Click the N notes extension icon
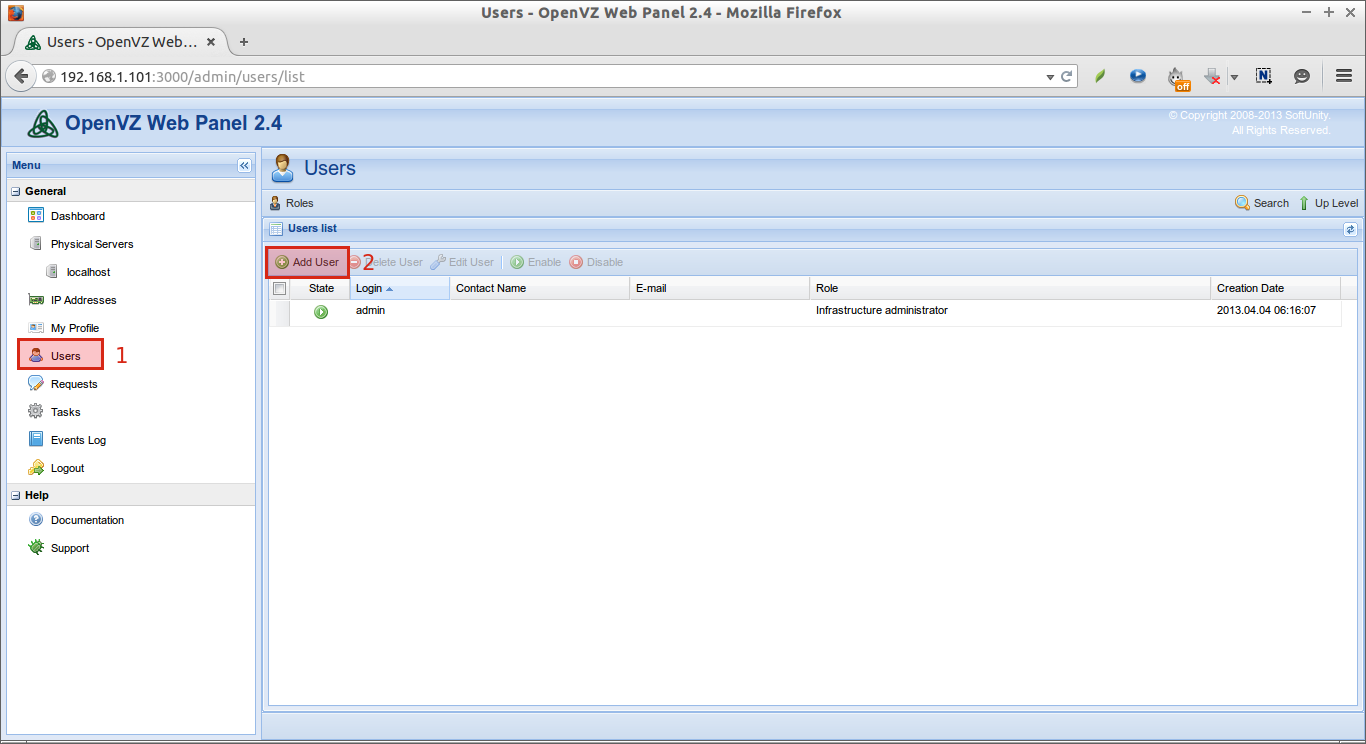Image resolution: width=1366 pixels, height=744 pixels. point(1263,75)
